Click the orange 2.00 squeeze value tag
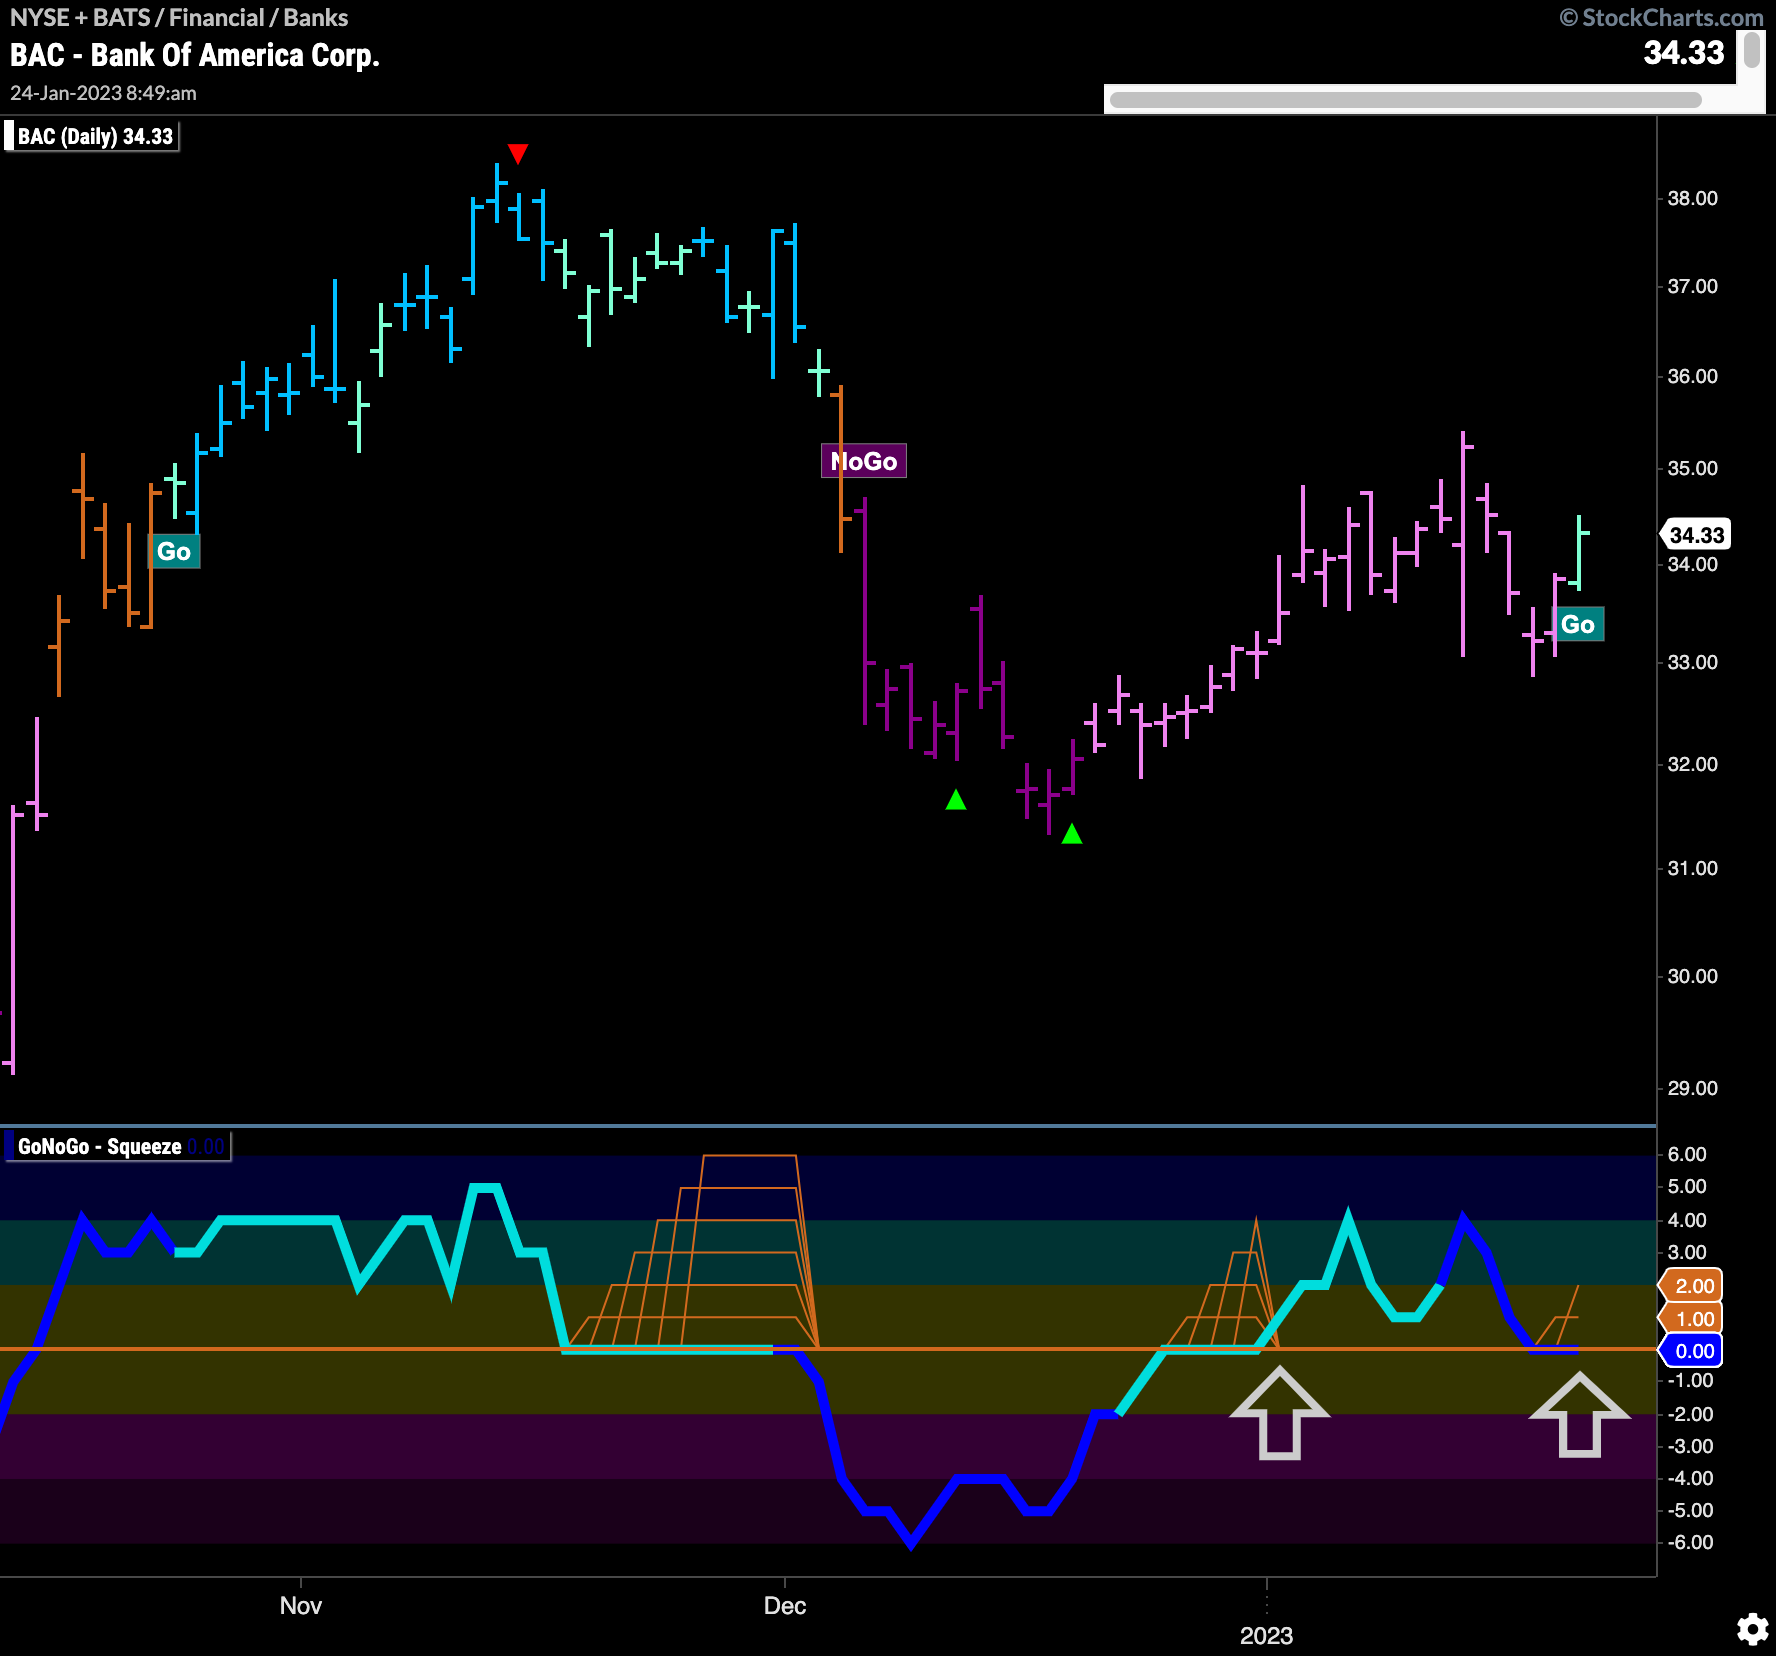 point(1693,1286)
